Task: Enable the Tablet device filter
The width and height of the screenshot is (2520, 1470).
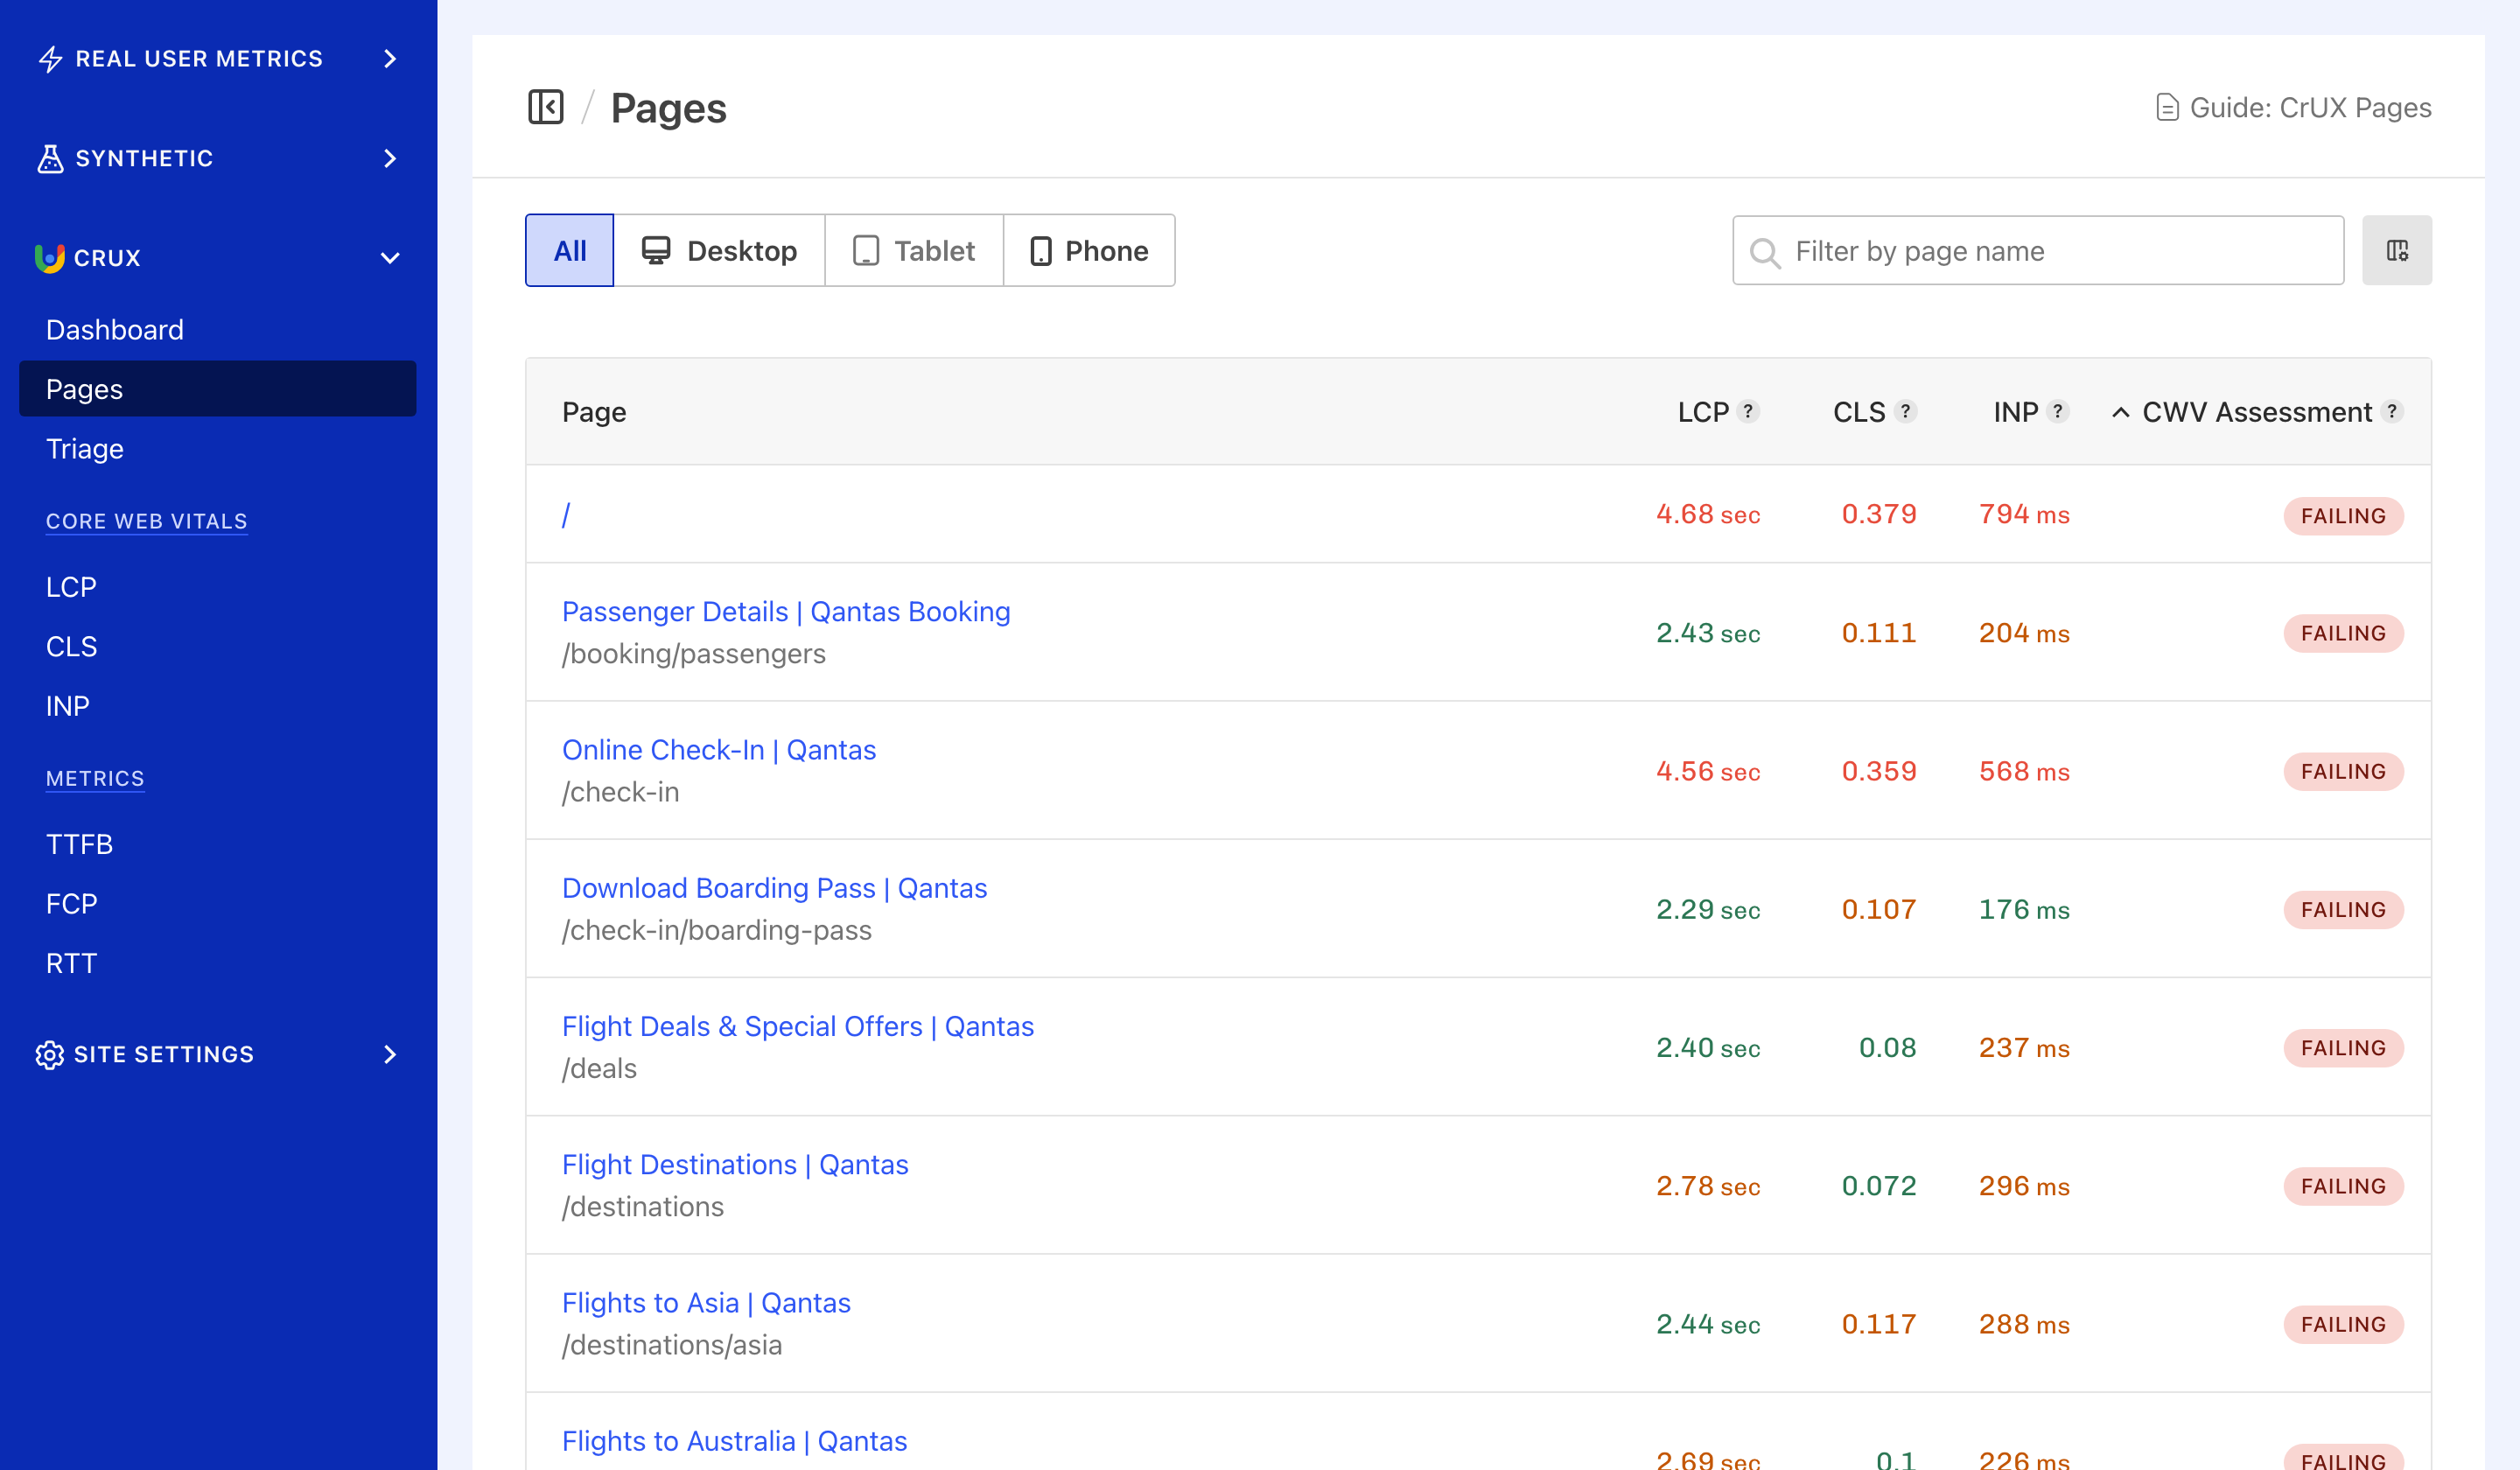Action: coord(913,250)
